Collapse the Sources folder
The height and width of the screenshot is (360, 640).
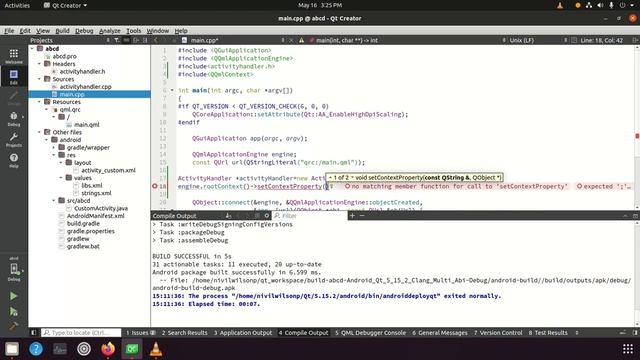point(40,79)
